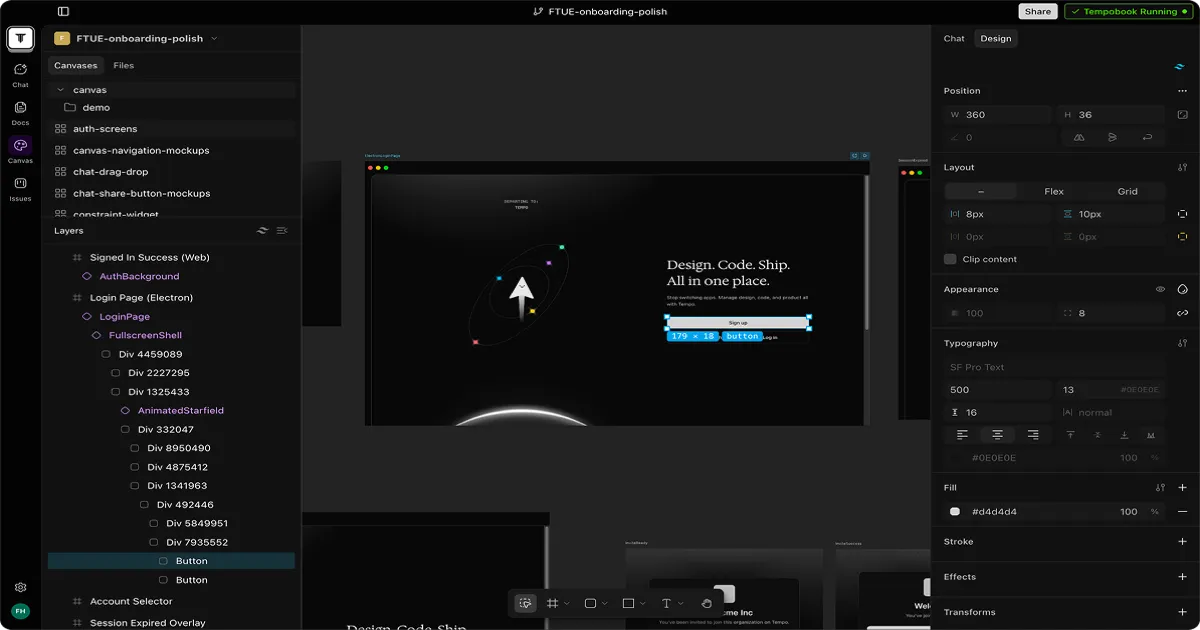The height and width of the screenshot is (630, 1200).
Task: Open the rectangle shape tool dropdown arrow
Action: [x=643, y=604]
